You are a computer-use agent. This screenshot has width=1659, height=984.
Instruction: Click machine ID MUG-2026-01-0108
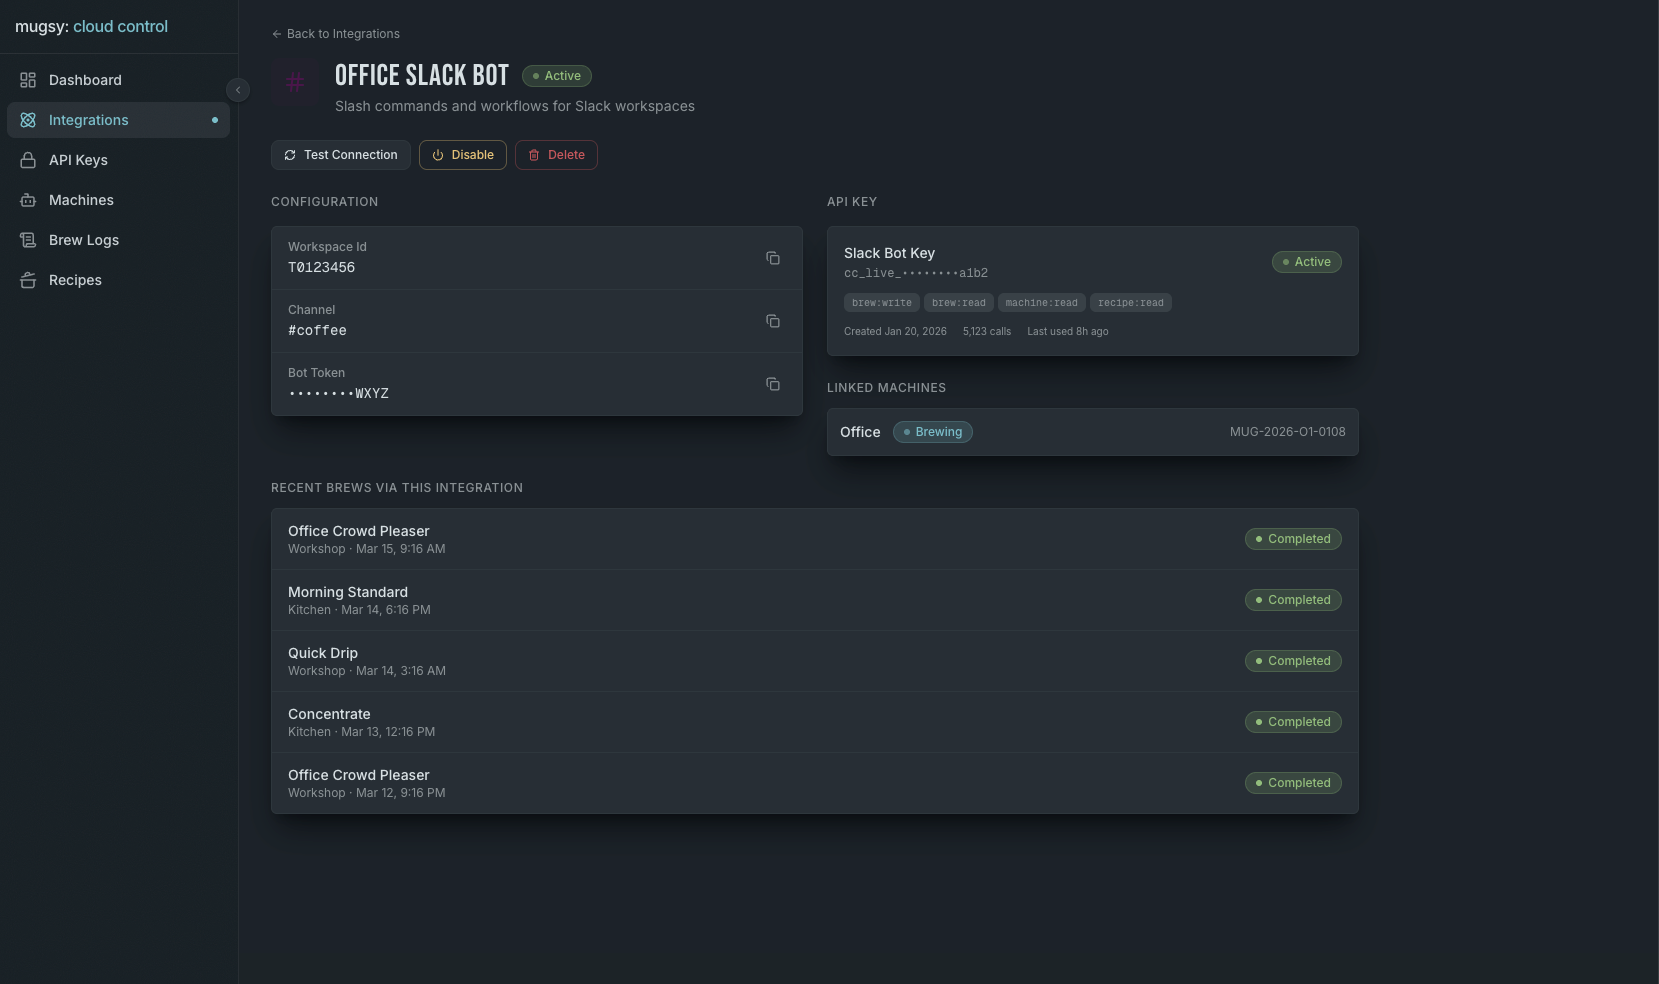pyautogui.click(x=1288, y=432)
